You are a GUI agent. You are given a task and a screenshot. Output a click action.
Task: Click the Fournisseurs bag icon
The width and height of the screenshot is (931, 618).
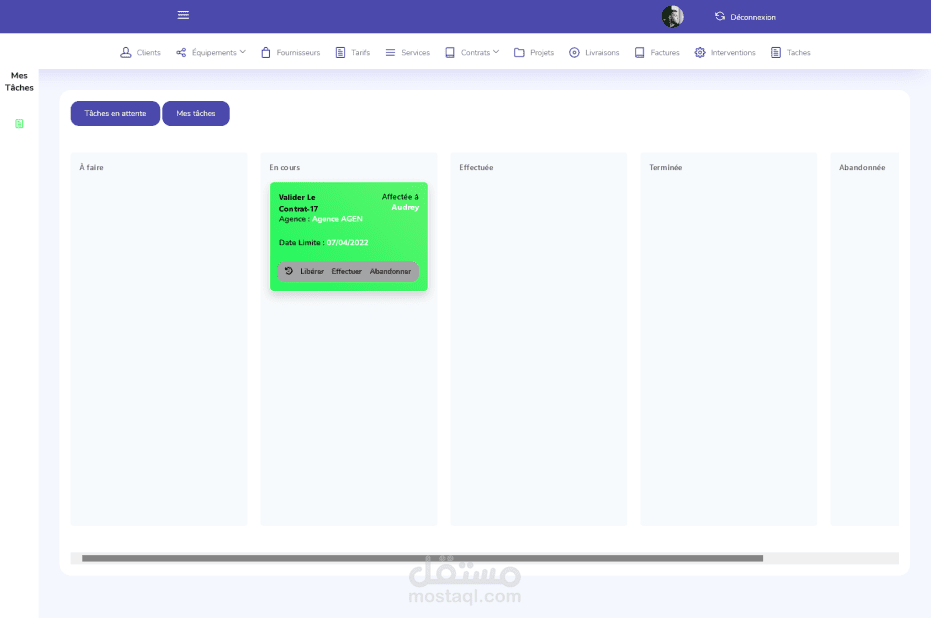[x=265, y=52]
